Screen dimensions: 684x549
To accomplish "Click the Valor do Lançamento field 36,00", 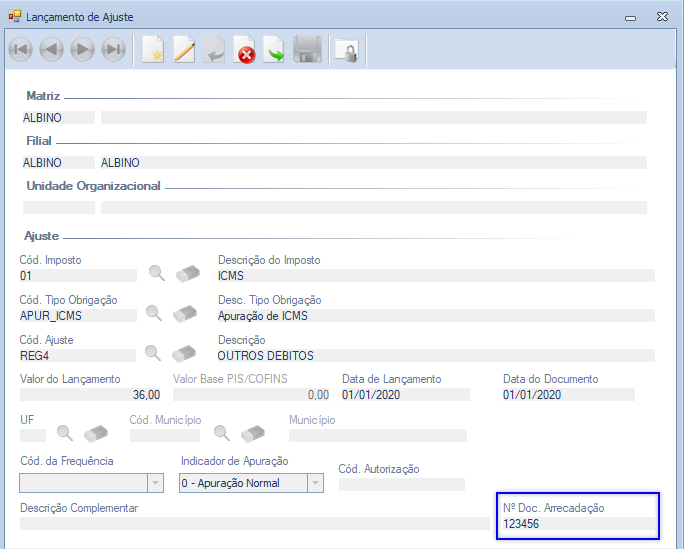I will point(90,395).
